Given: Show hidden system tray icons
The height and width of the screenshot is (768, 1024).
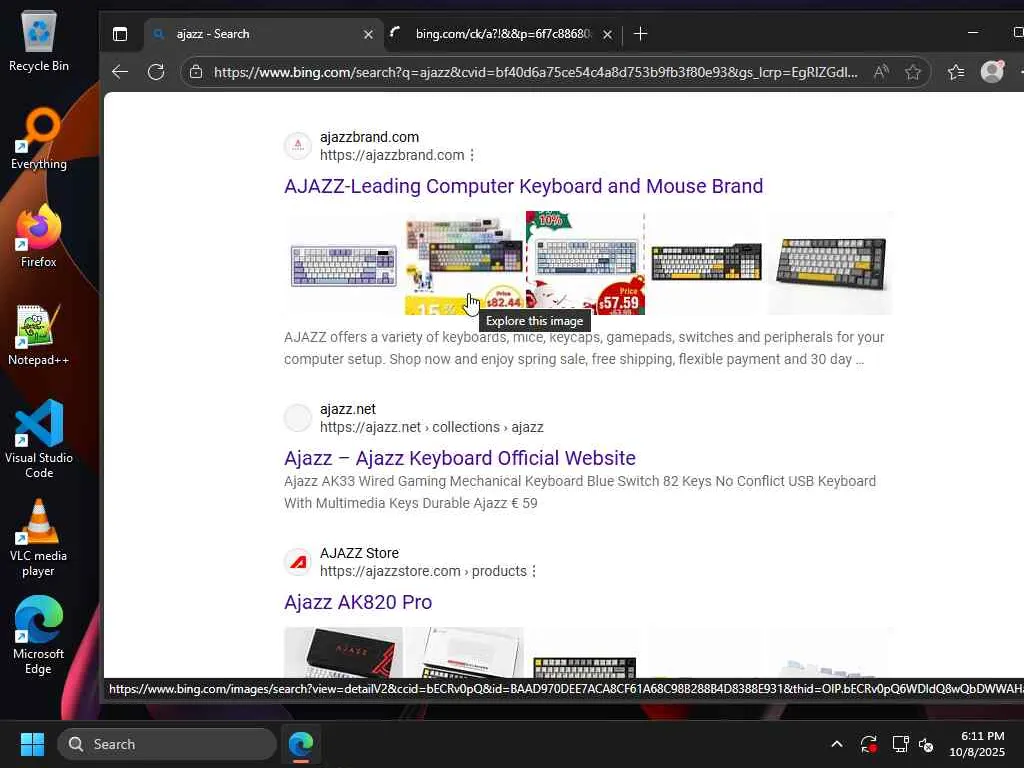Looking at the screenshot, I should coord(837,744).
